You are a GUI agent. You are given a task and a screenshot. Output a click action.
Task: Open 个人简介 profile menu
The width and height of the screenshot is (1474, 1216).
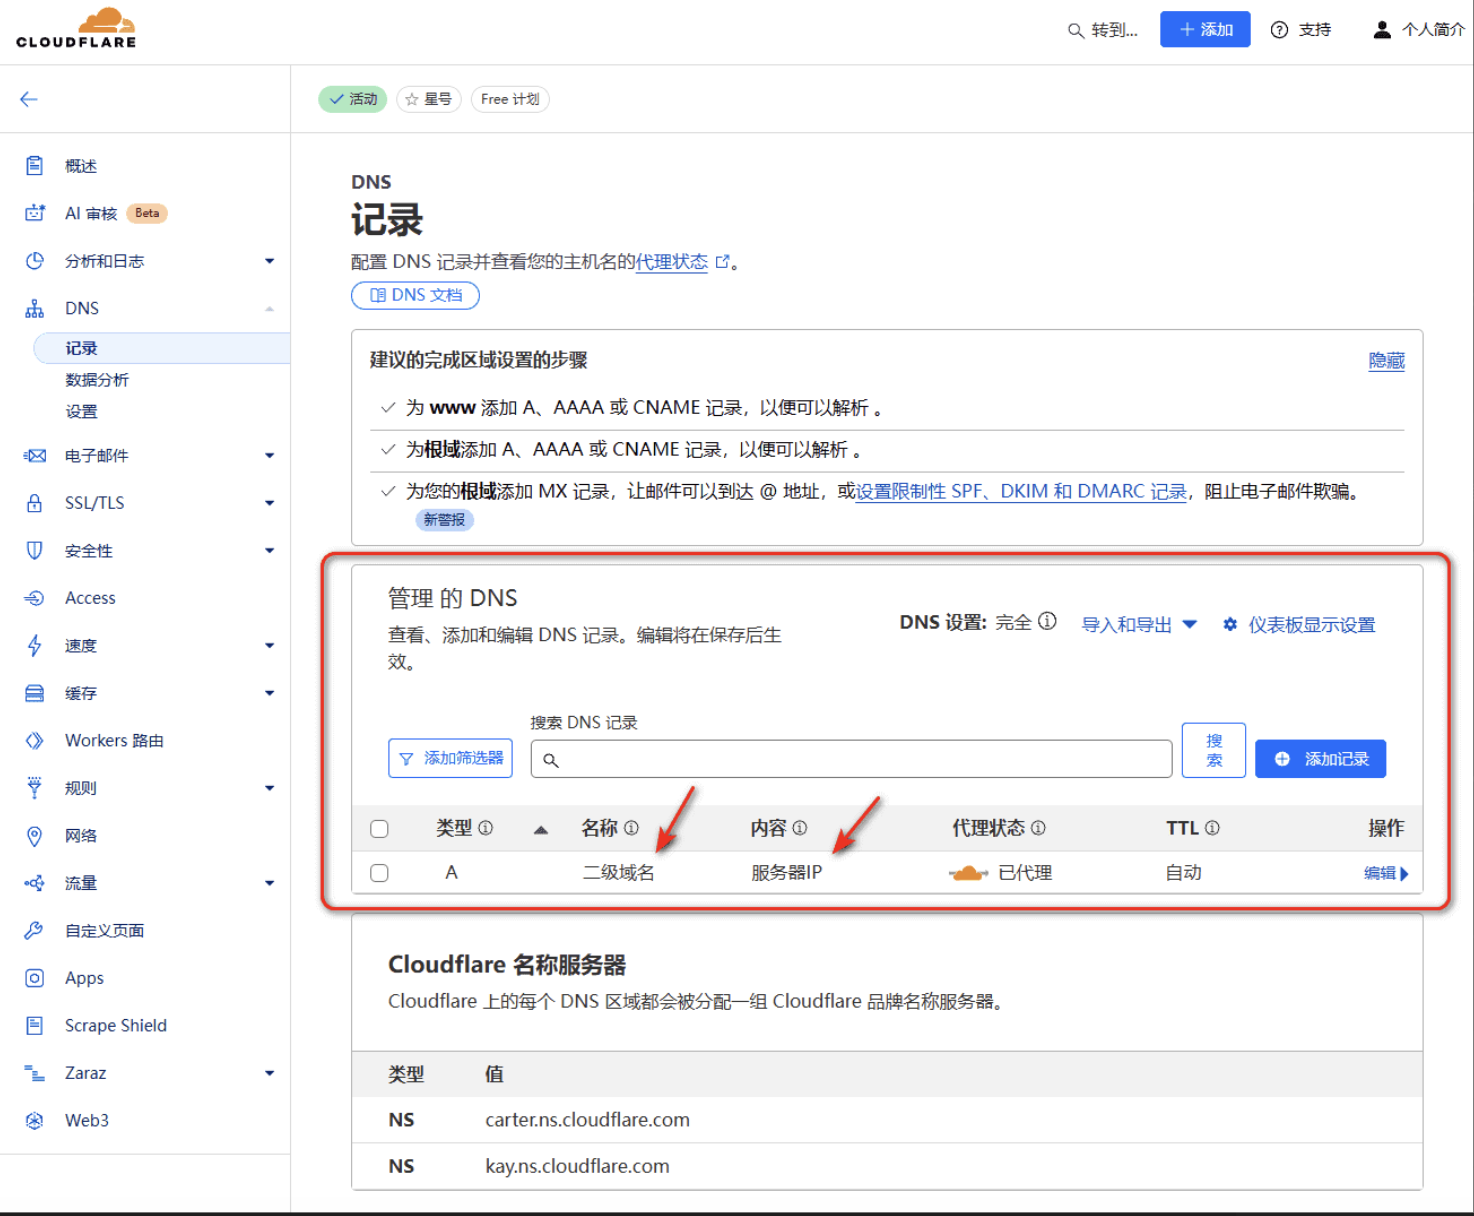(1418, 30)
